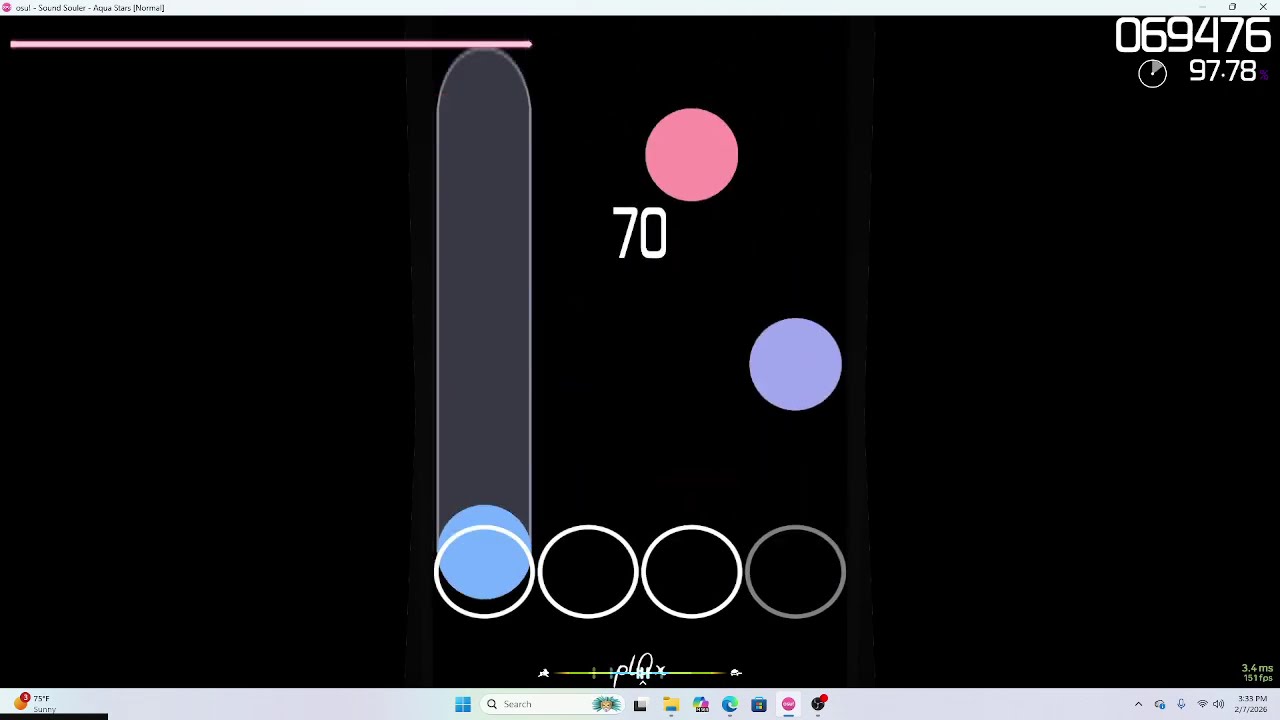
Task: Open the OBS recording app in taskbar
Action: point(819,704)
